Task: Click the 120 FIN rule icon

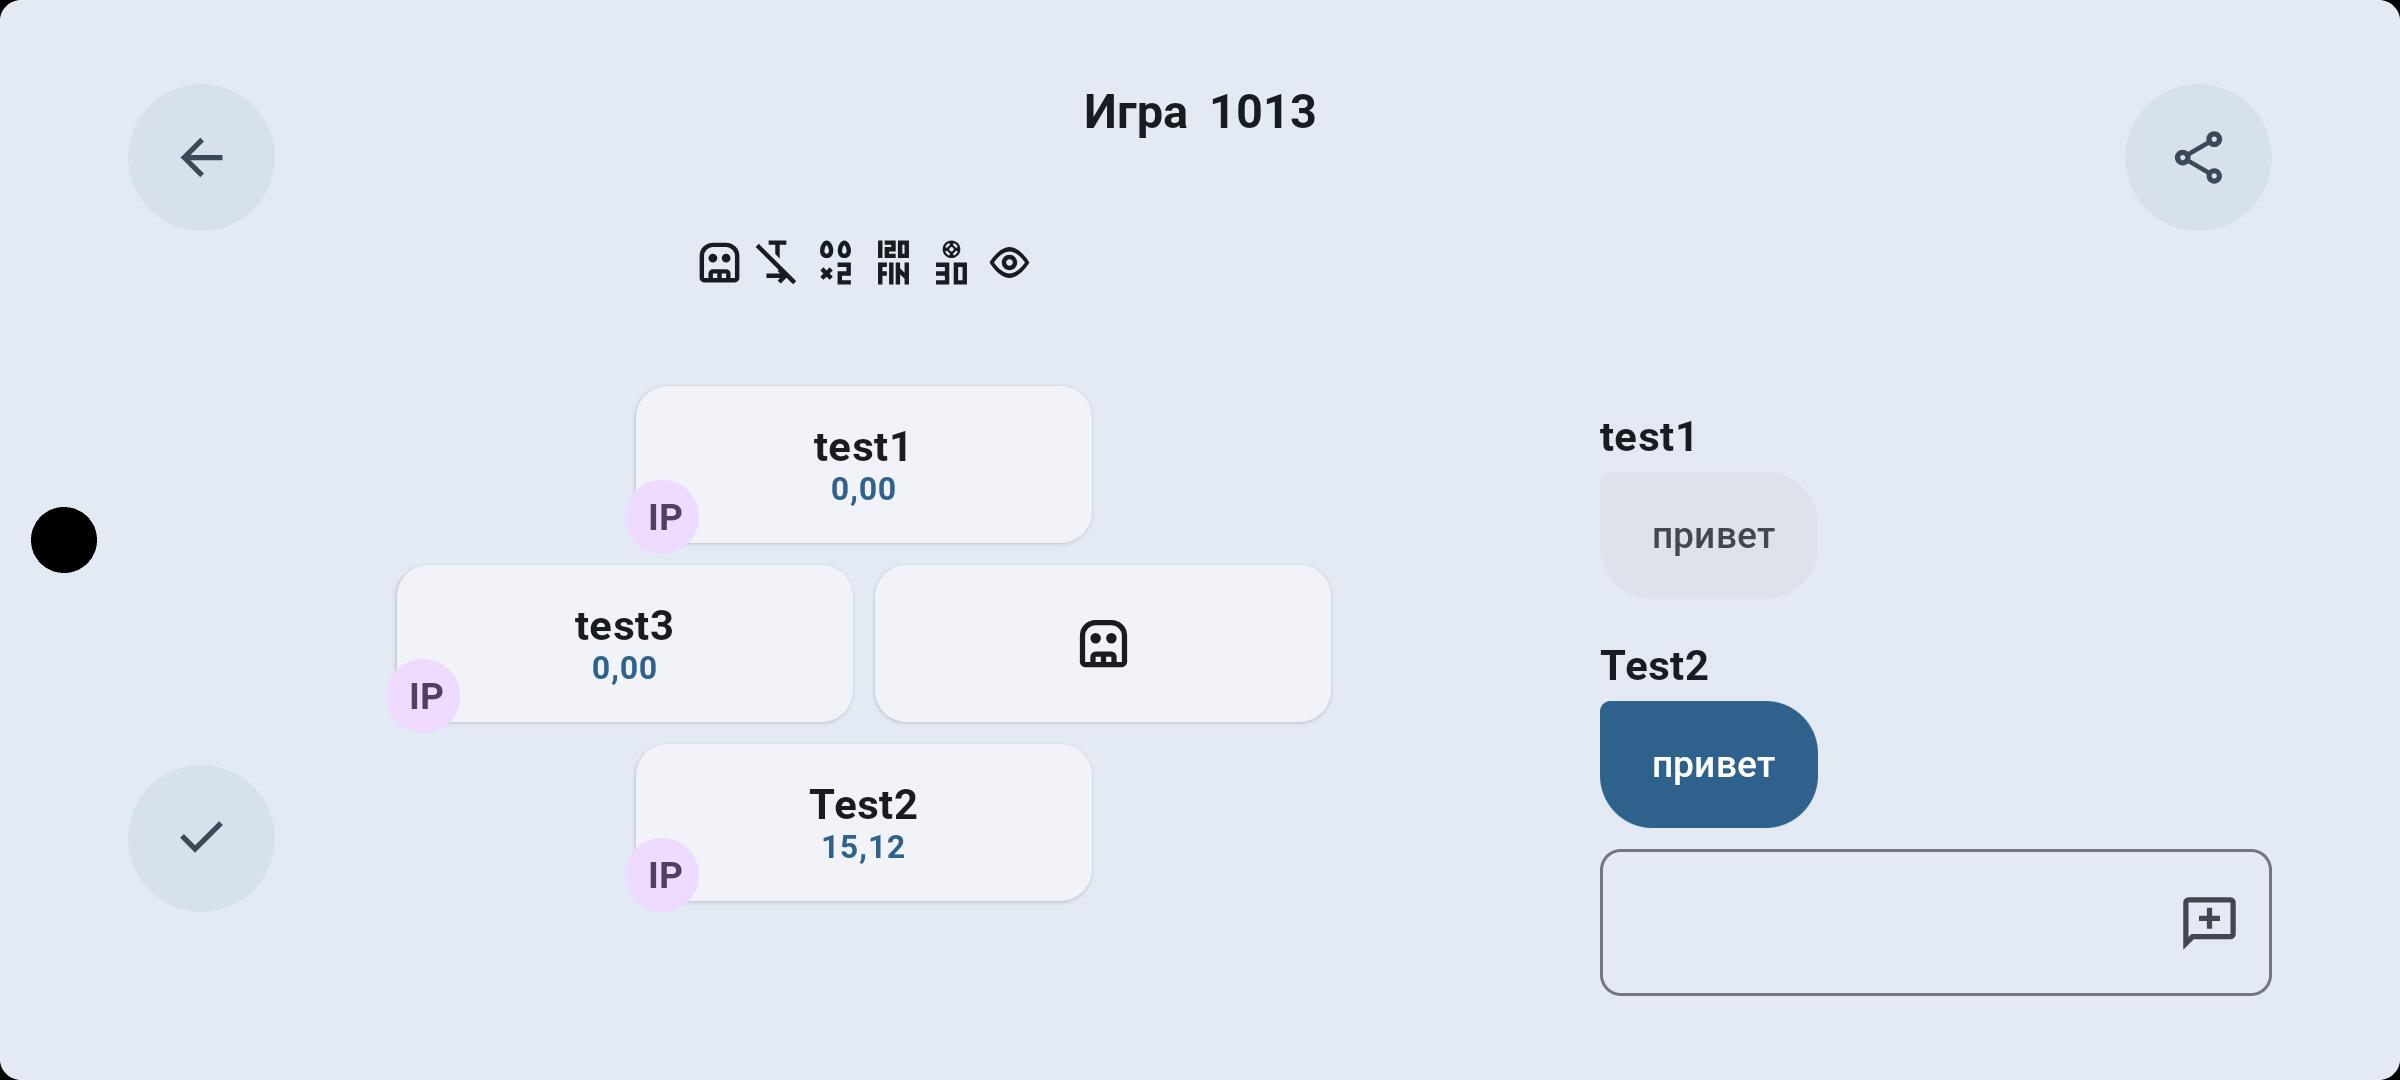Action: click(893, 263)
